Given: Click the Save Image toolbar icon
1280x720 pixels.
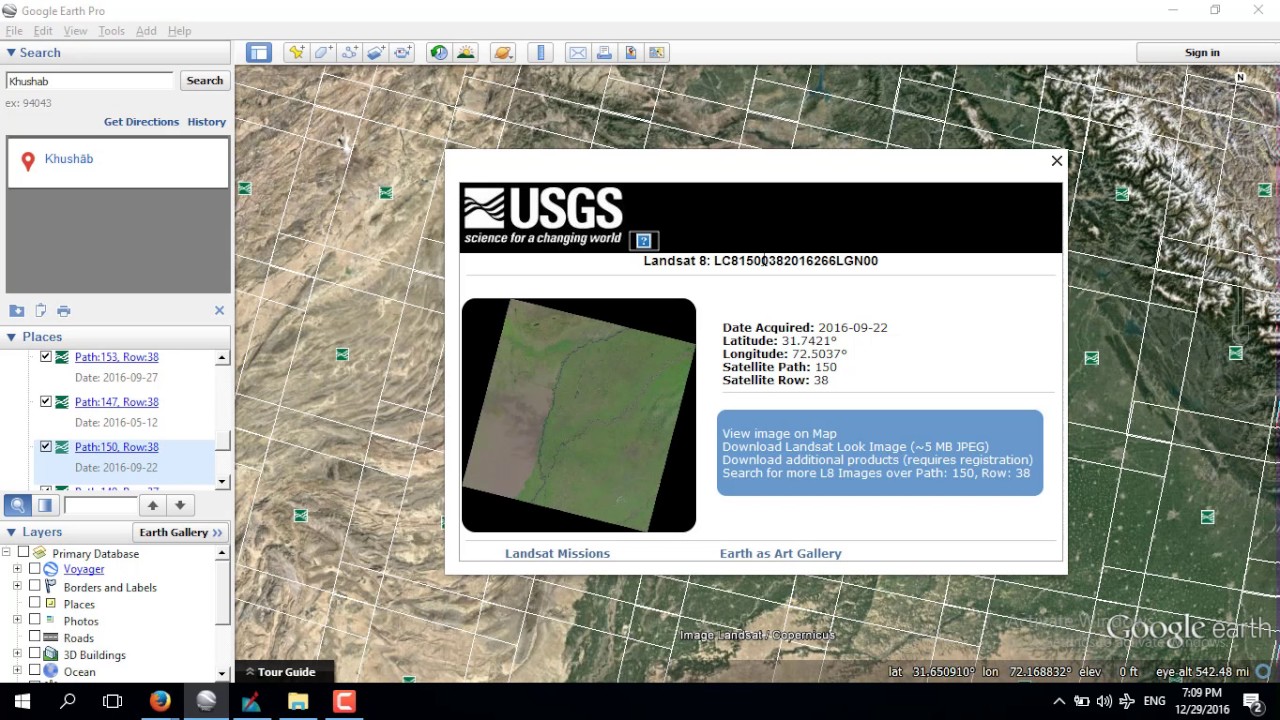Looking at the screenshot, I should (631, 53).
